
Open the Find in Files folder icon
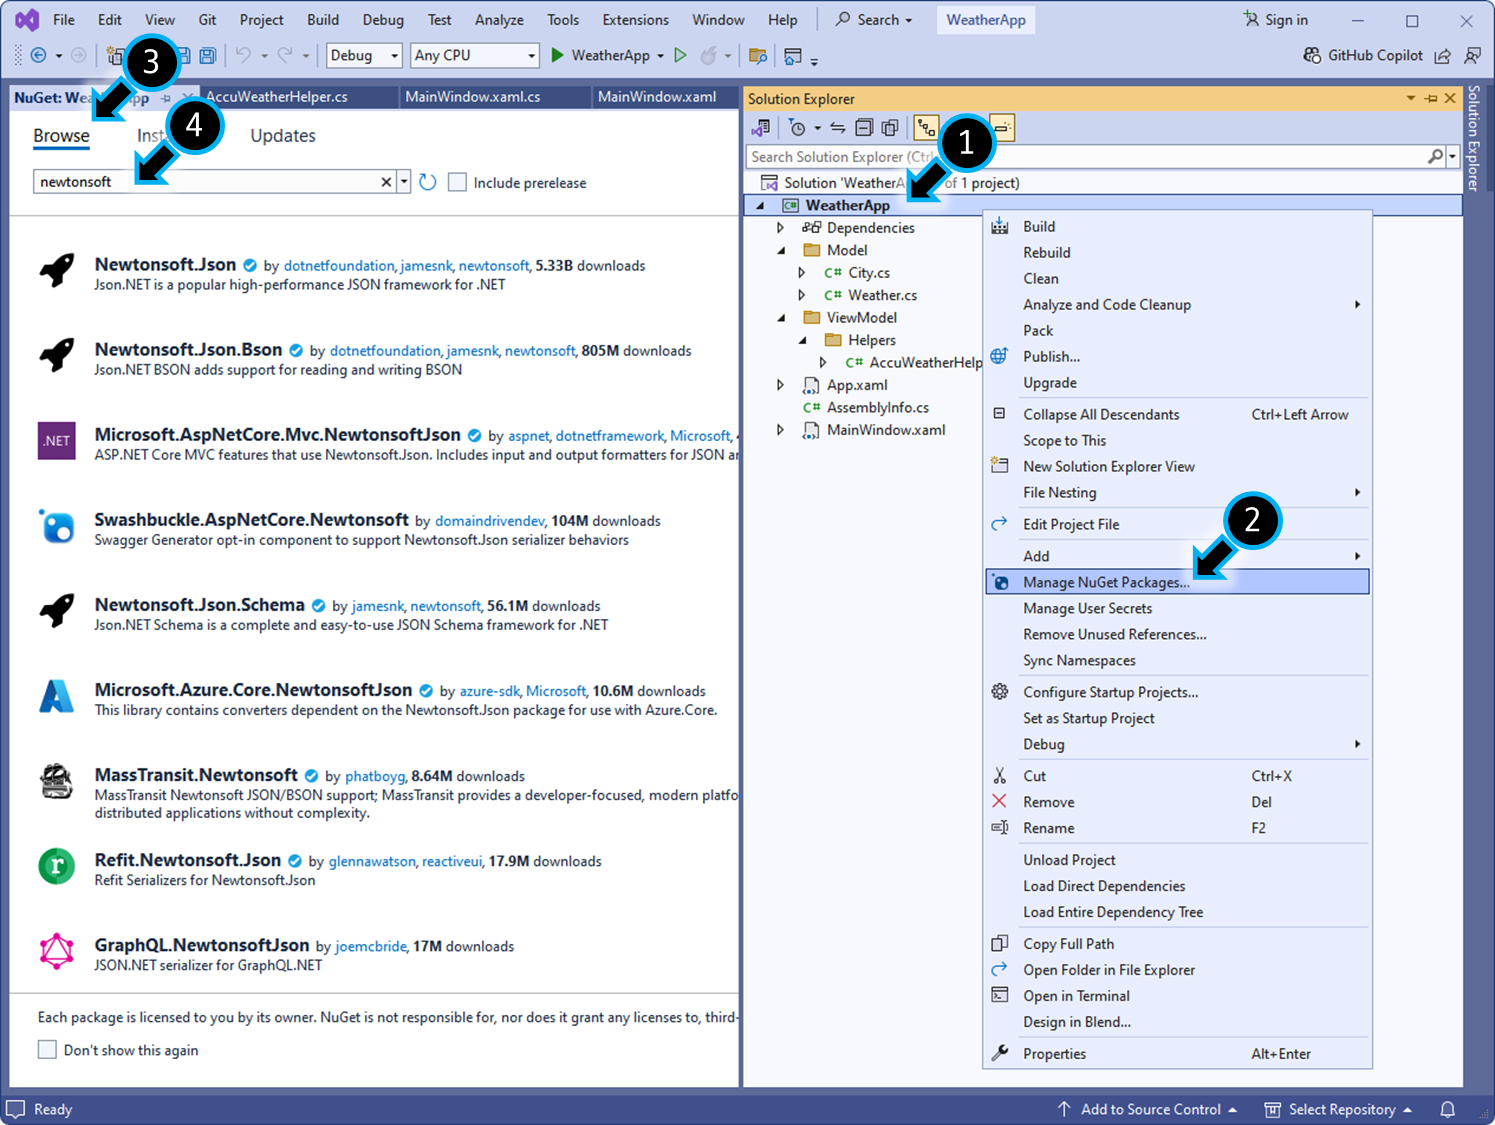[758, 56]
